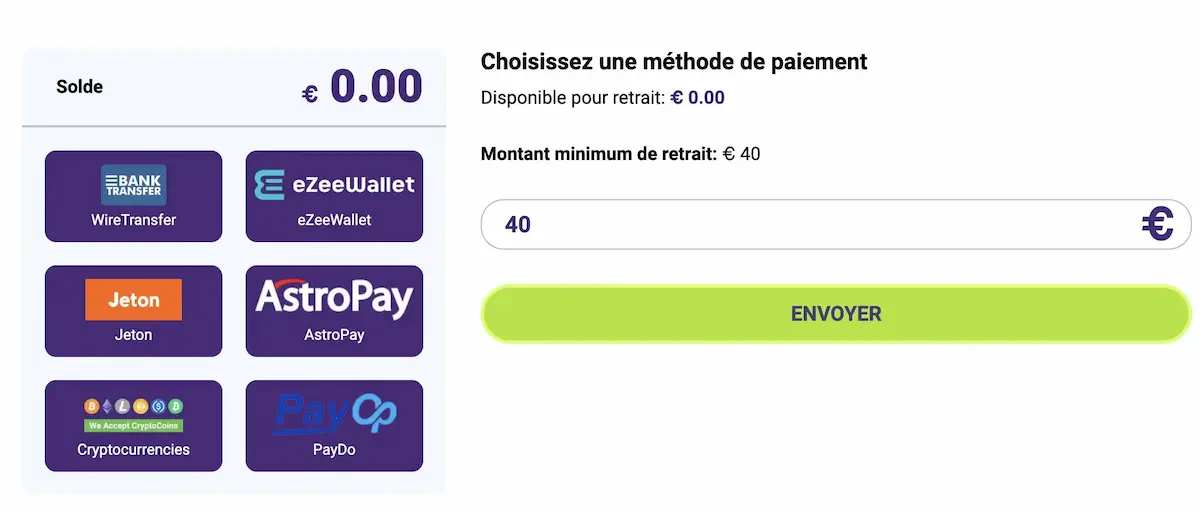Screen dimensions: 1200x512
Task: Choose eZeeWallet as payment method
Action: click(x=334, y=220)
